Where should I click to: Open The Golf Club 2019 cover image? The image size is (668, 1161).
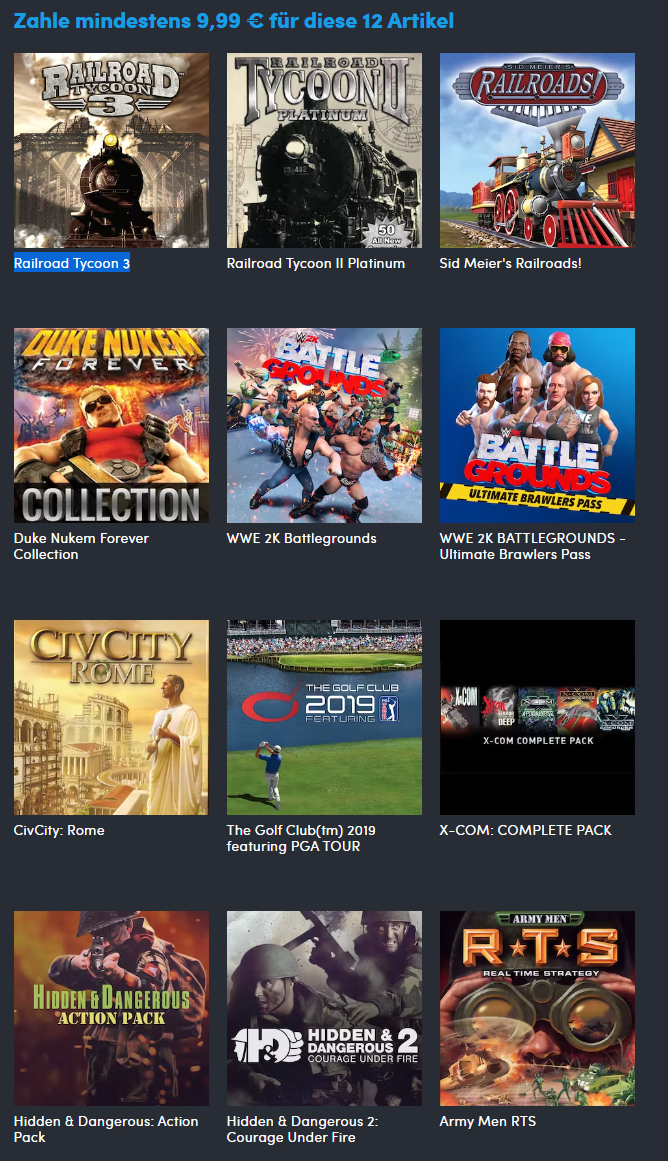point(324,717)
